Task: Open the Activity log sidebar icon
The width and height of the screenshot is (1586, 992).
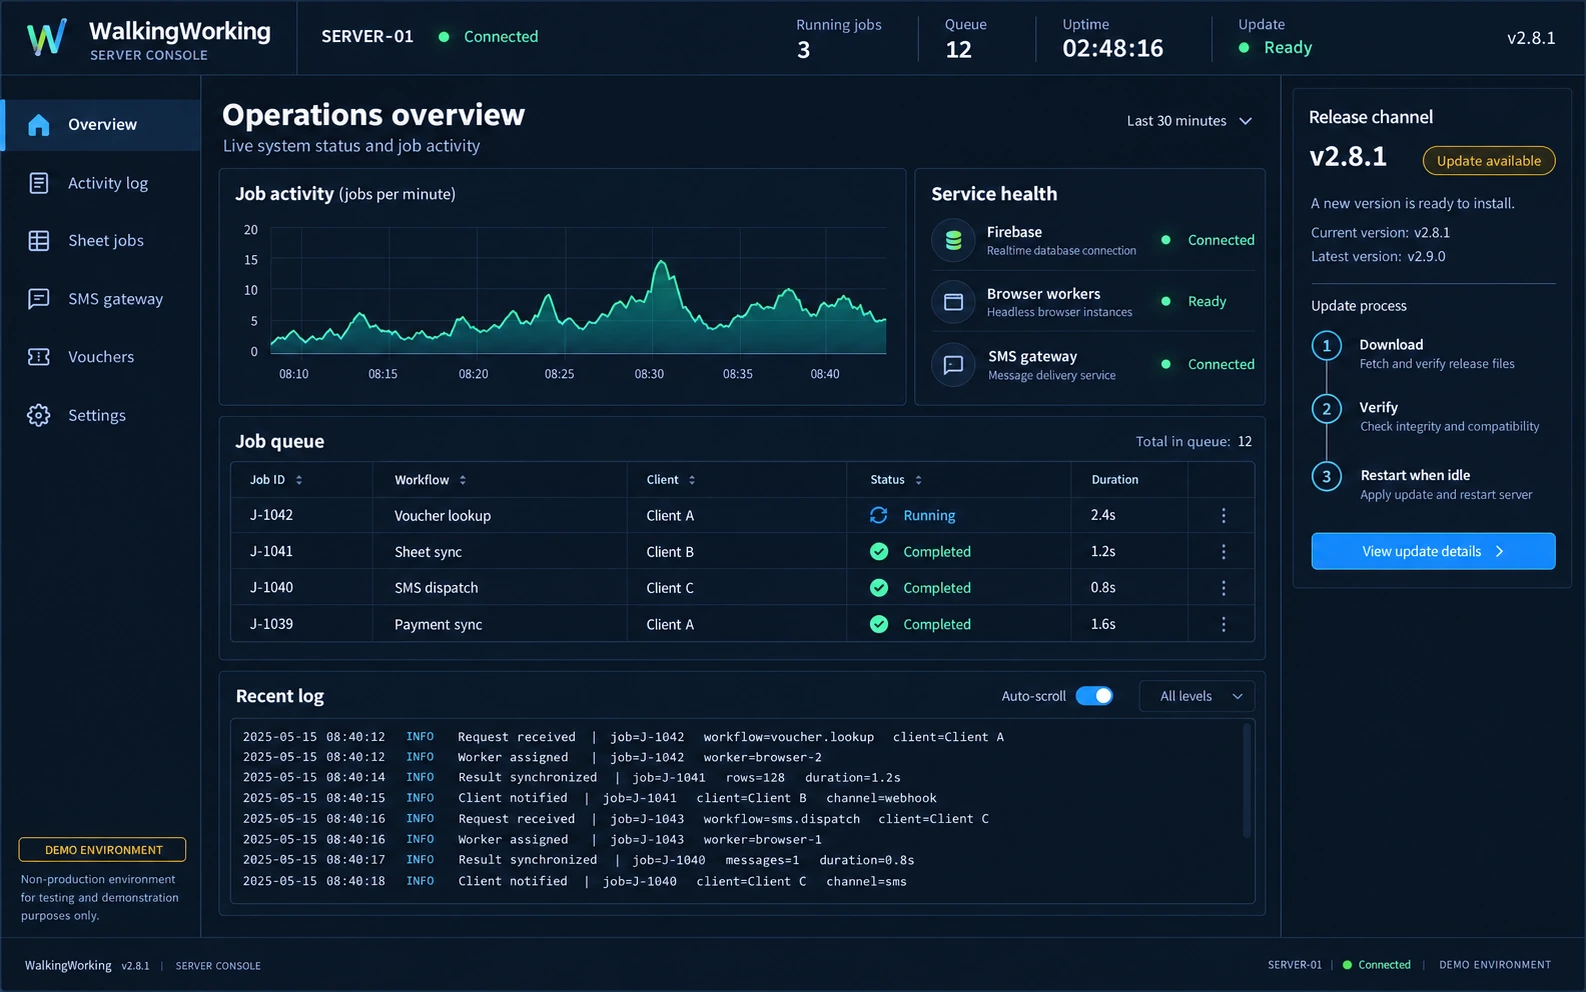Action: click(39, 183)
